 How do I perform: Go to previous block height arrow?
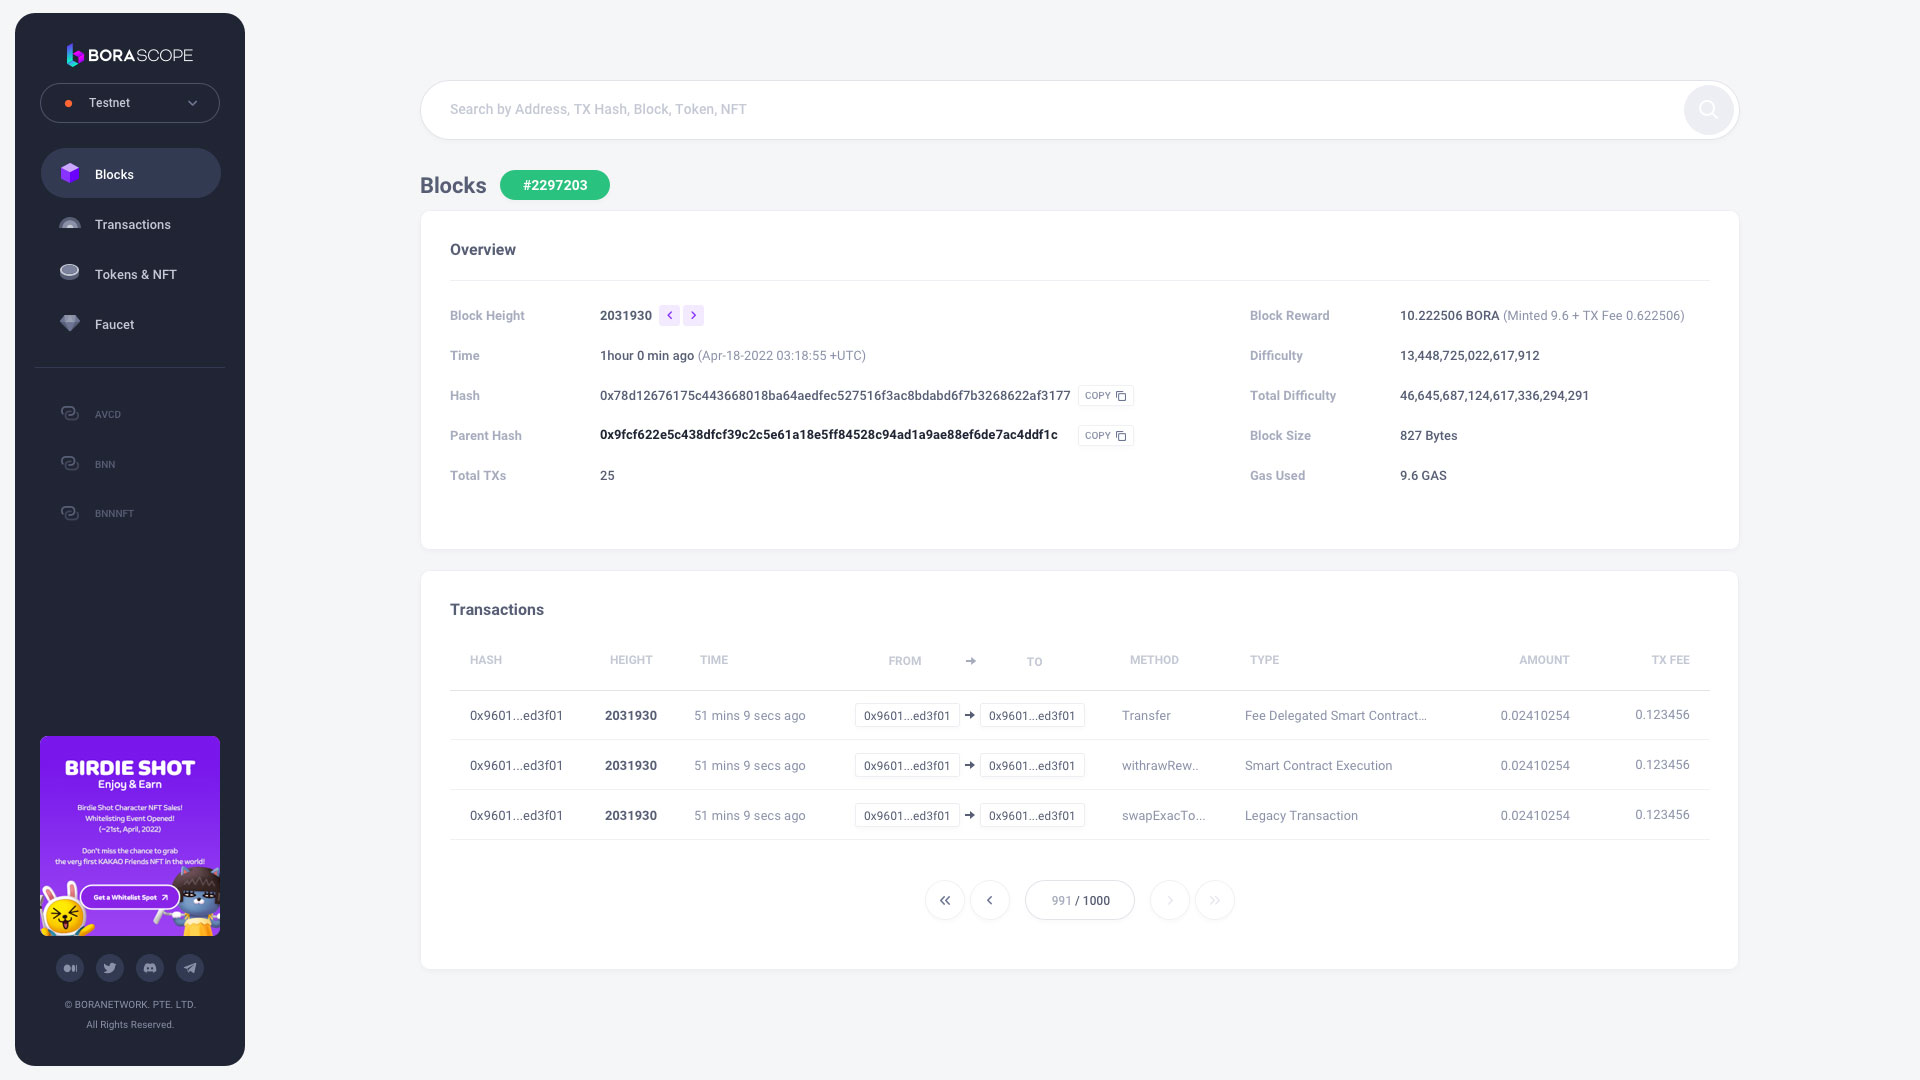[670, 316]
